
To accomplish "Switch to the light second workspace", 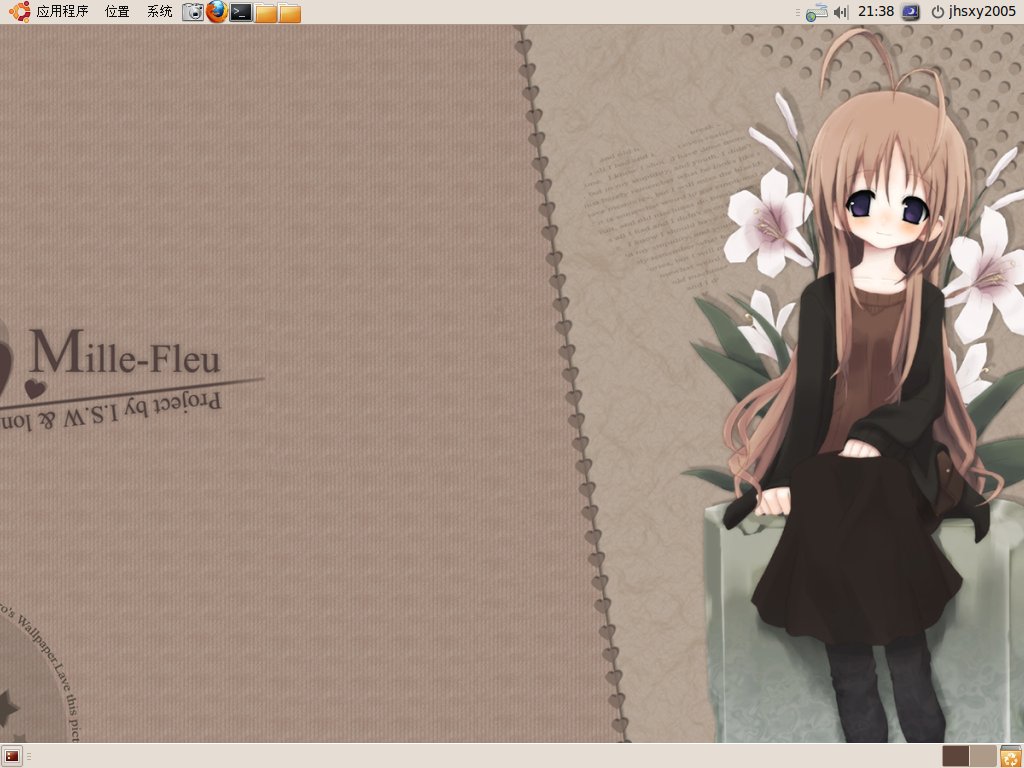I will point(983,756).
